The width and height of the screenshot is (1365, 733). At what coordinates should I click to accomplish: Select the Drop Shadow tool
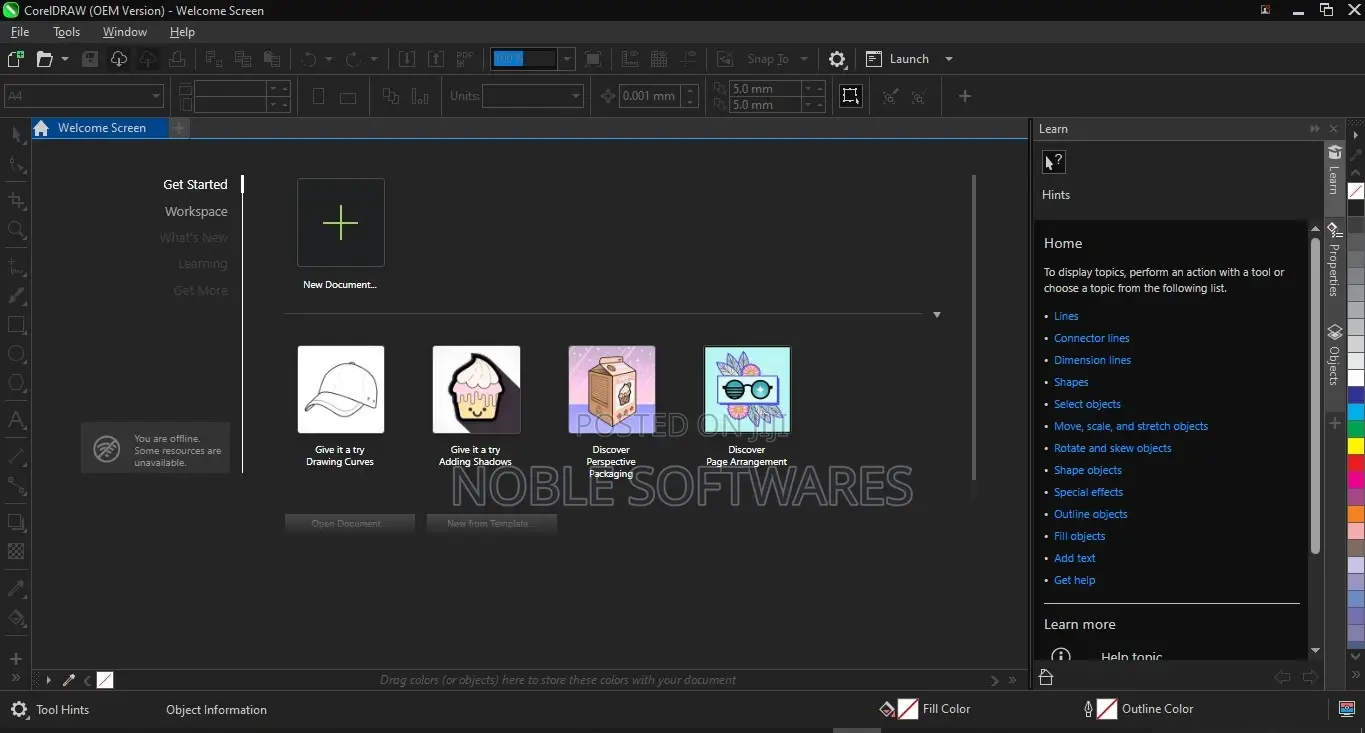tap(16, 522)
